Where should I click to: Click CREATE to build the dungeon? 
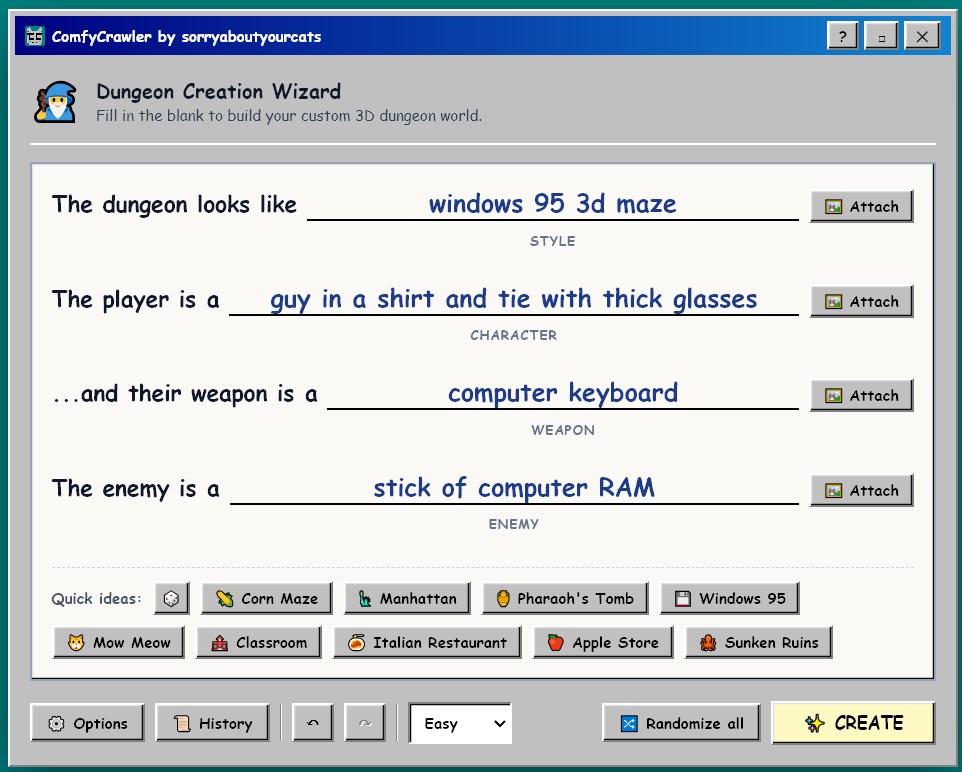(853, 722)
